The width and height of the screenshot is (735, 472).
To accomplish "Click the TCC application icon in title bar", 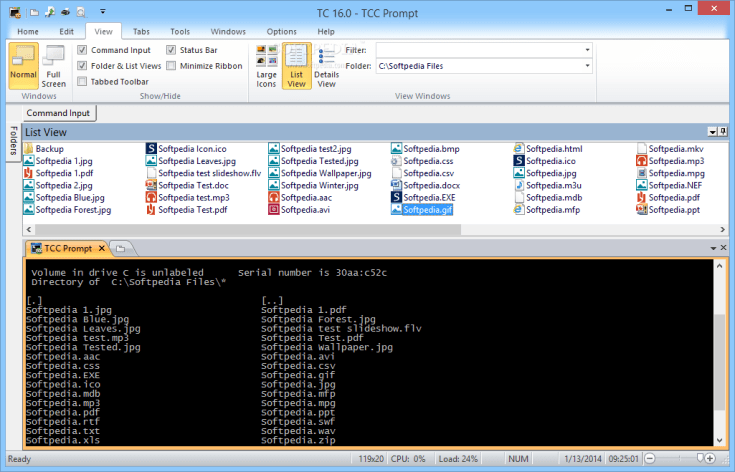I will pos(15,12).
